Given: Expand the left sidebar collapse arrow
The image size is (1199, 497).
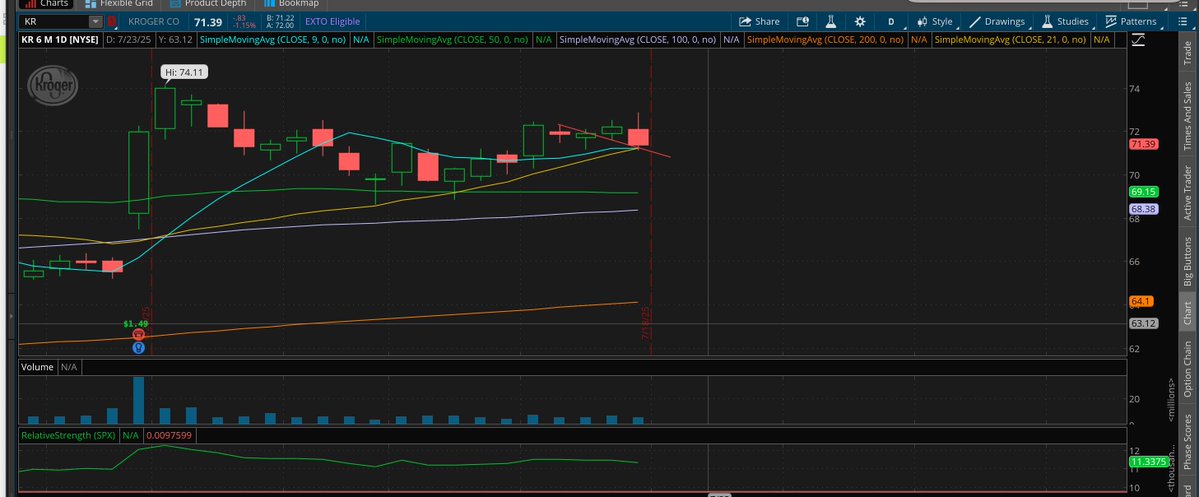Looking at the screenshot, I should coord(10,315).
